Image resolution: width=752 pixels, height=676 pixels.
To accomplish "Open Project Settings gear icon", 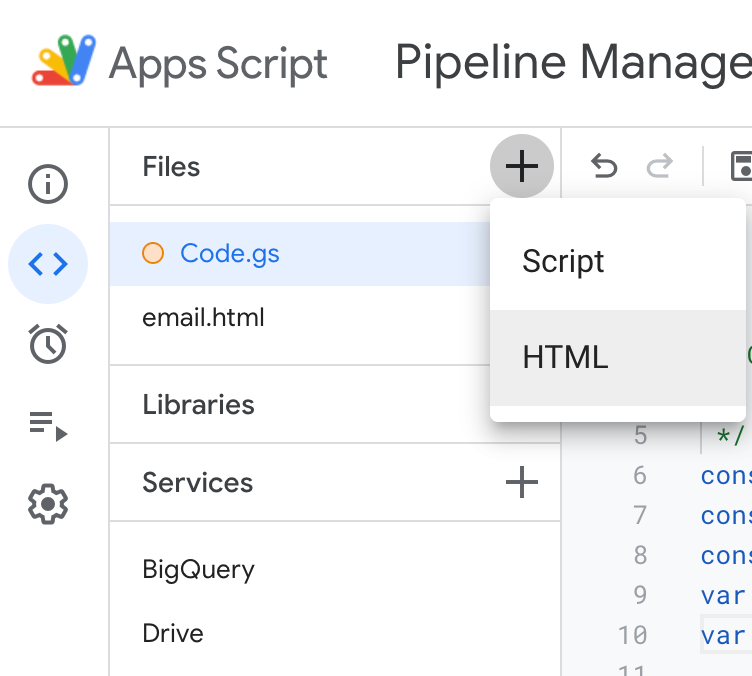I will [x=48, y=504].
